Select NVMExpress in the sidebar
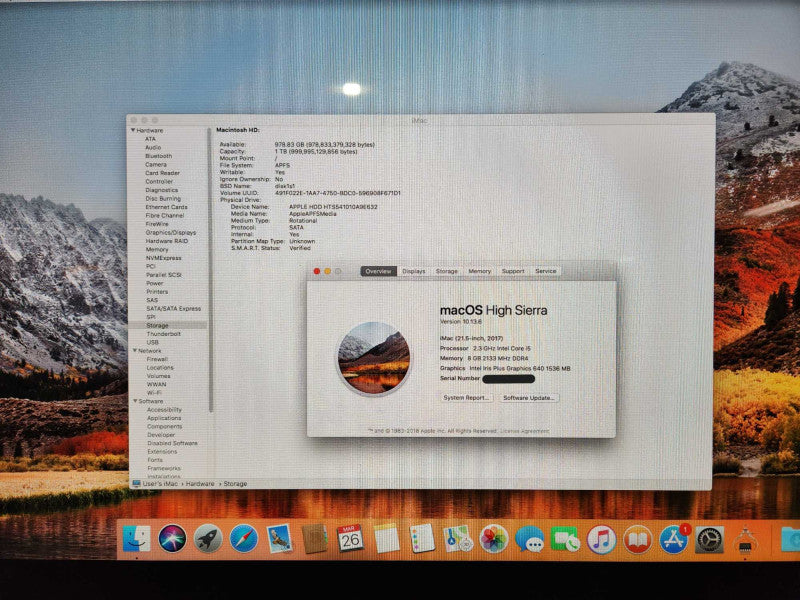The width and height of the screenshot is (800, 600). 164,258
